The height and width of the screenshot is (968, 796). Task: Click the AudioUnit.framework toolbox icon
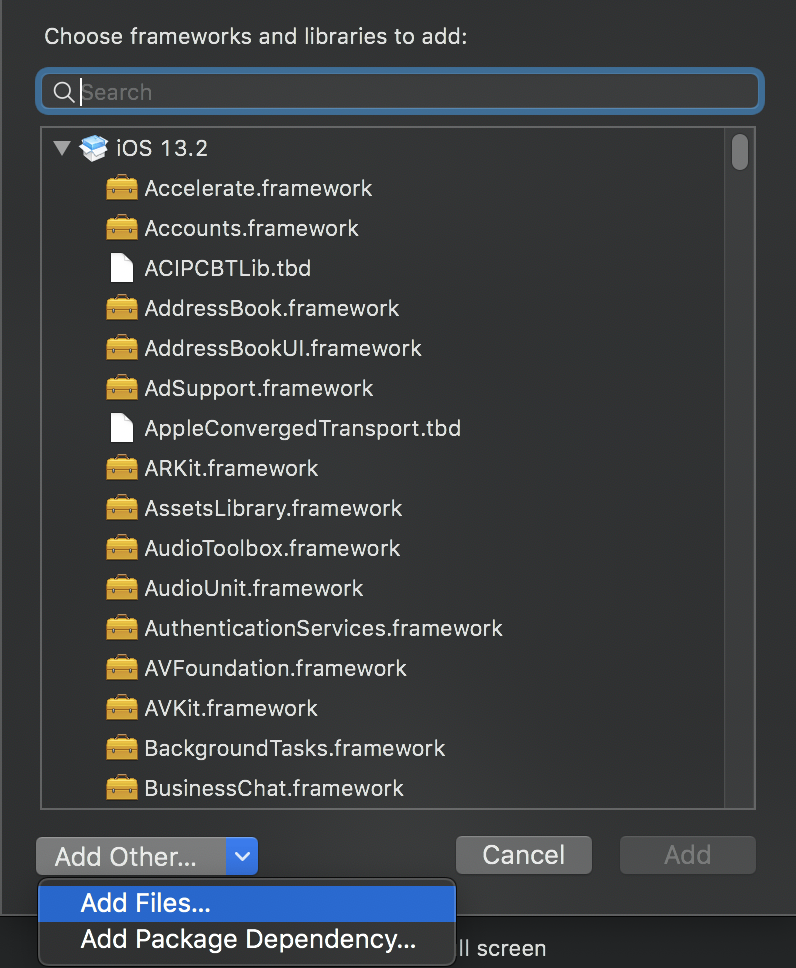coord(122,588)
